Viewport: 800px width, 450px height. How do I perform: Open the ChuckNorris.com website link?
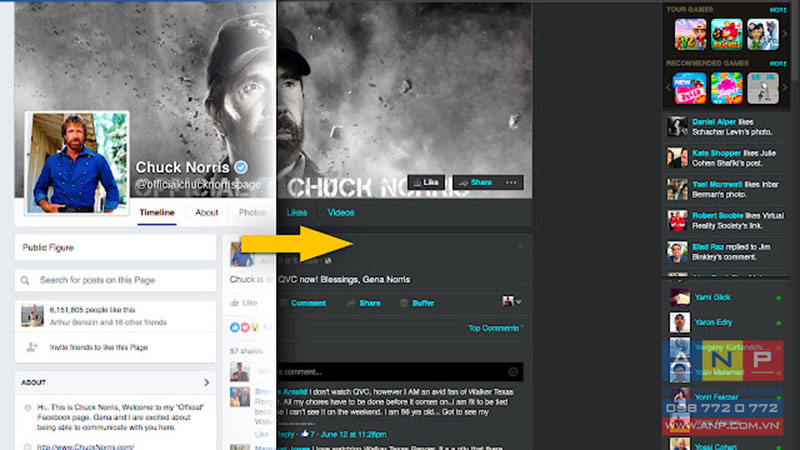coord(85,446)
